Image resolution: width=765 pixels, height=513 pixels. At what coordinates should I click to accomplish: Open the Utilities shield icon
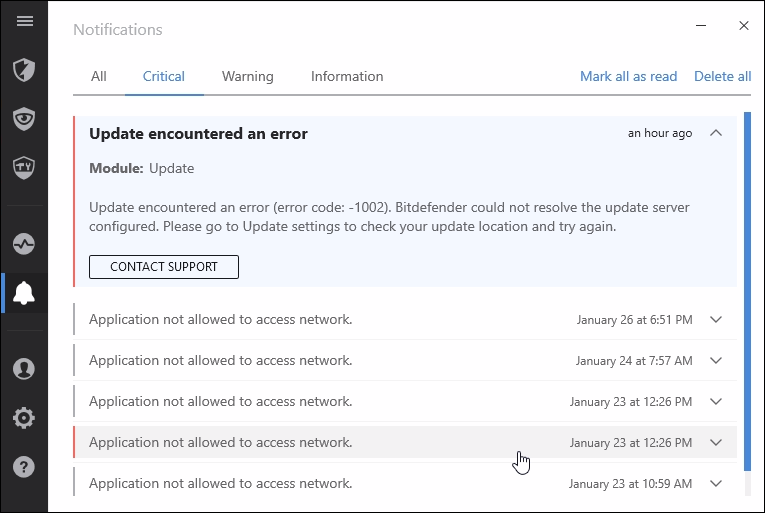24,167
